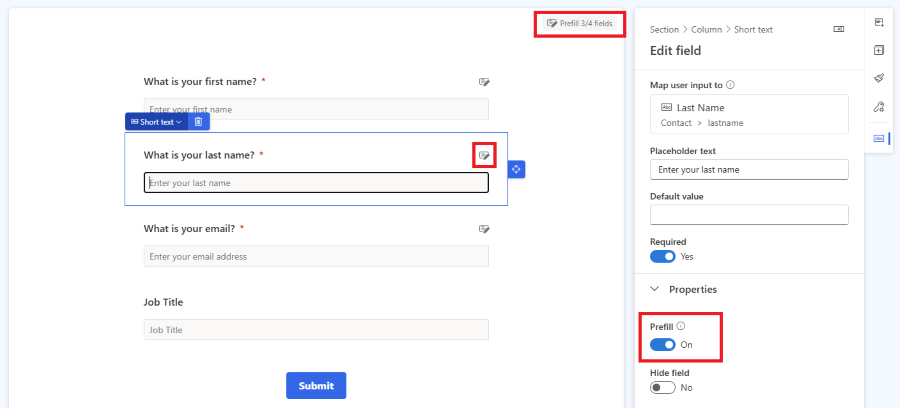
Task: Click the prefill icon beside email question
Action: tap(484, 229)
